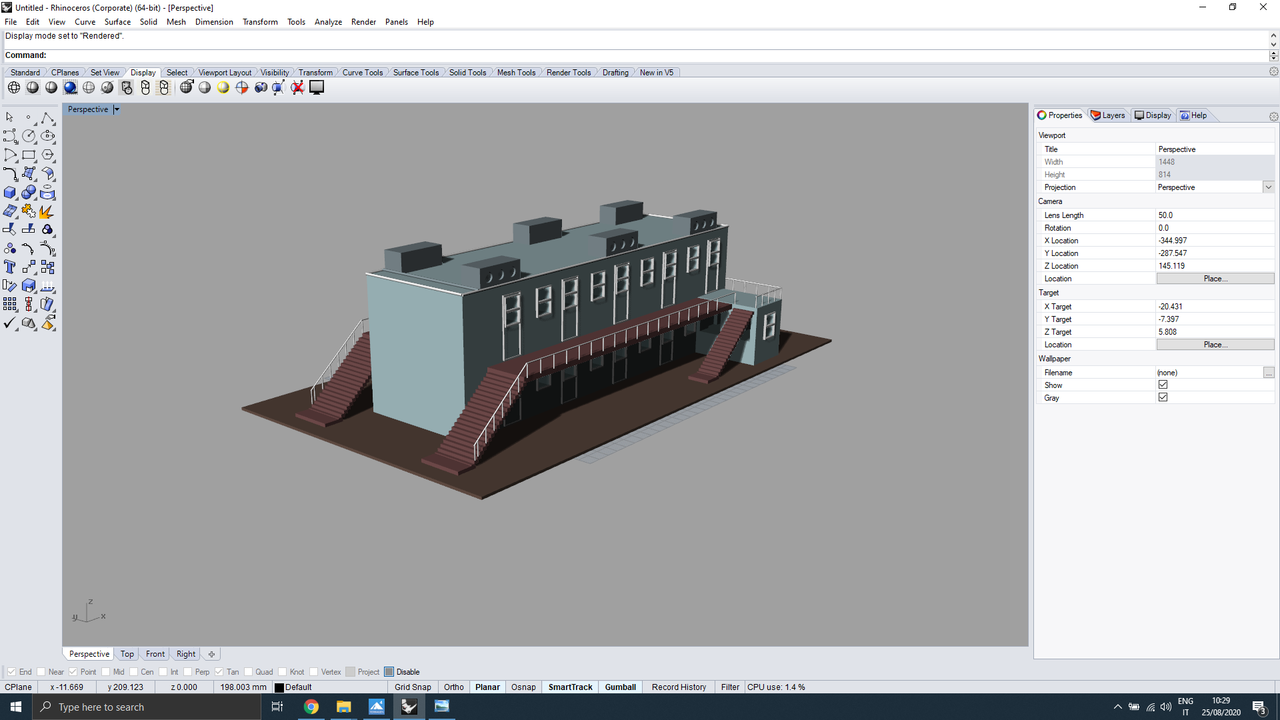Click the Default layer color swatch

pyautogui.click(x=281, y=687)
